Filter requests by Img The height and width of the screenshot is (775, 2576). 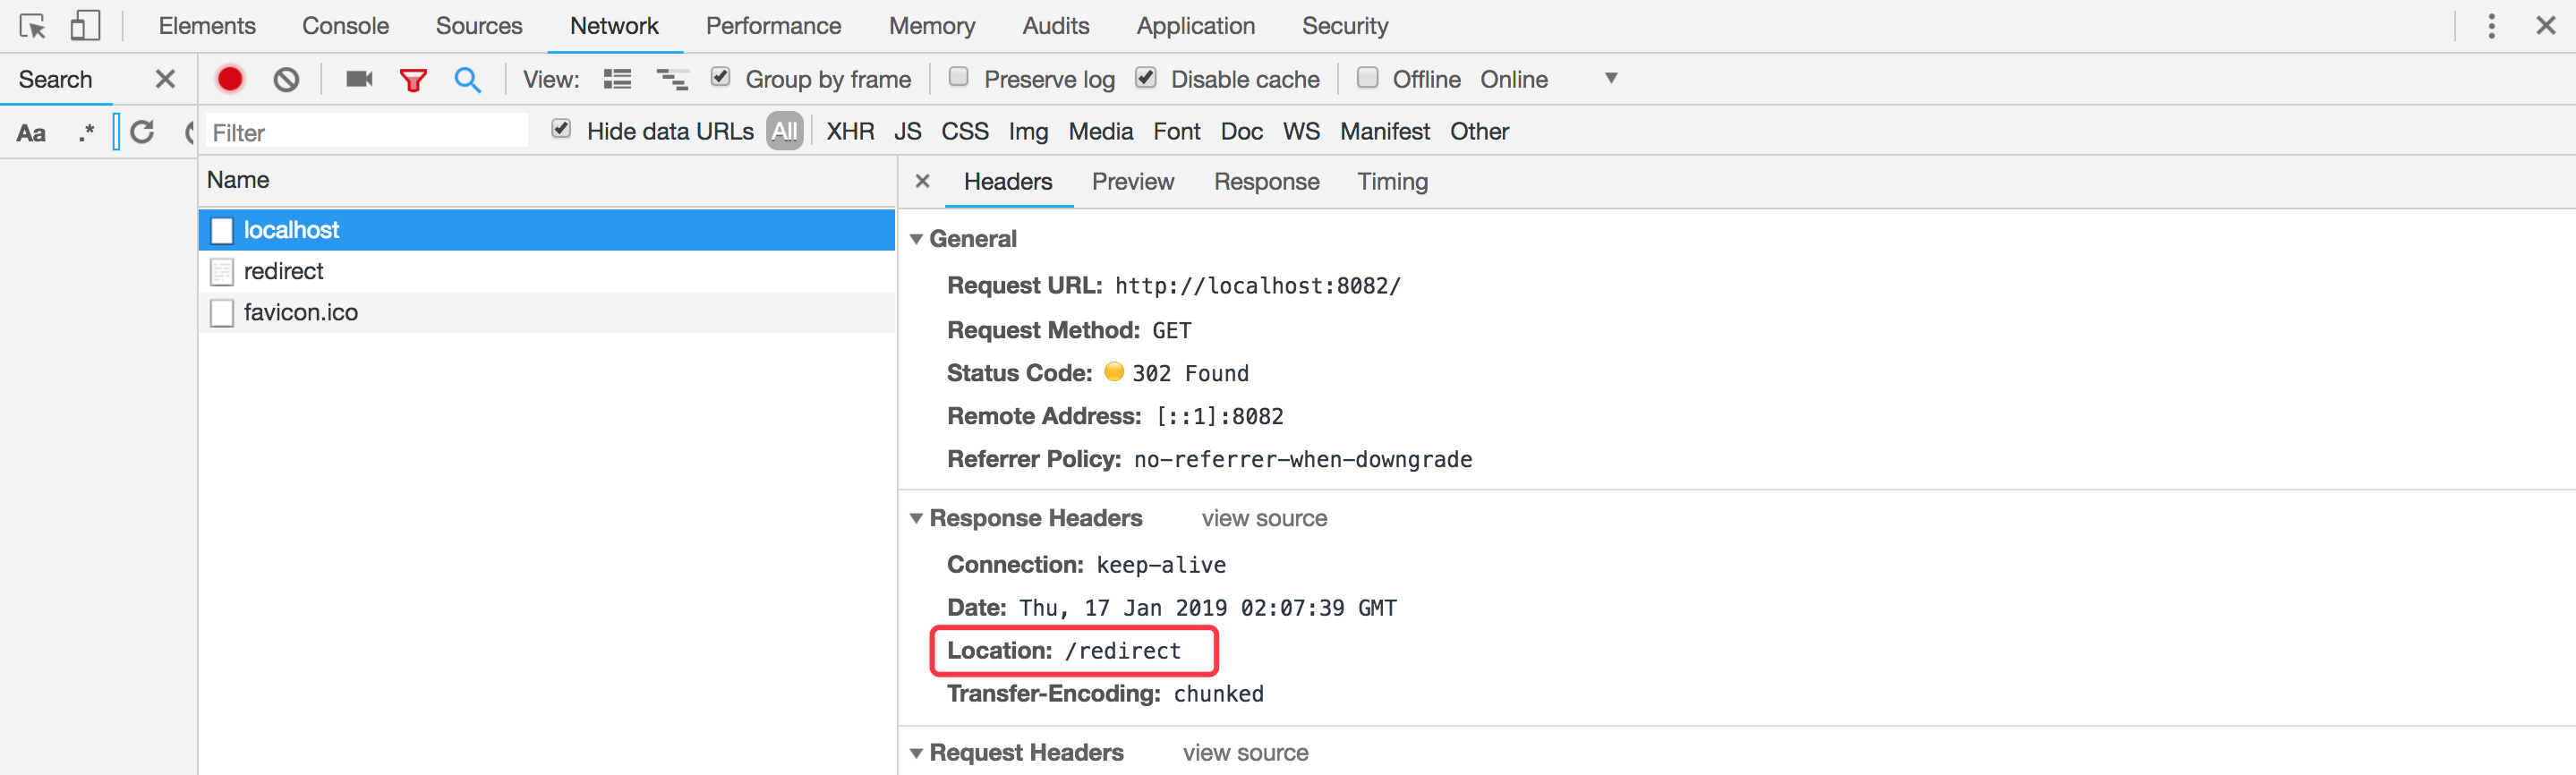[1028, 132]
